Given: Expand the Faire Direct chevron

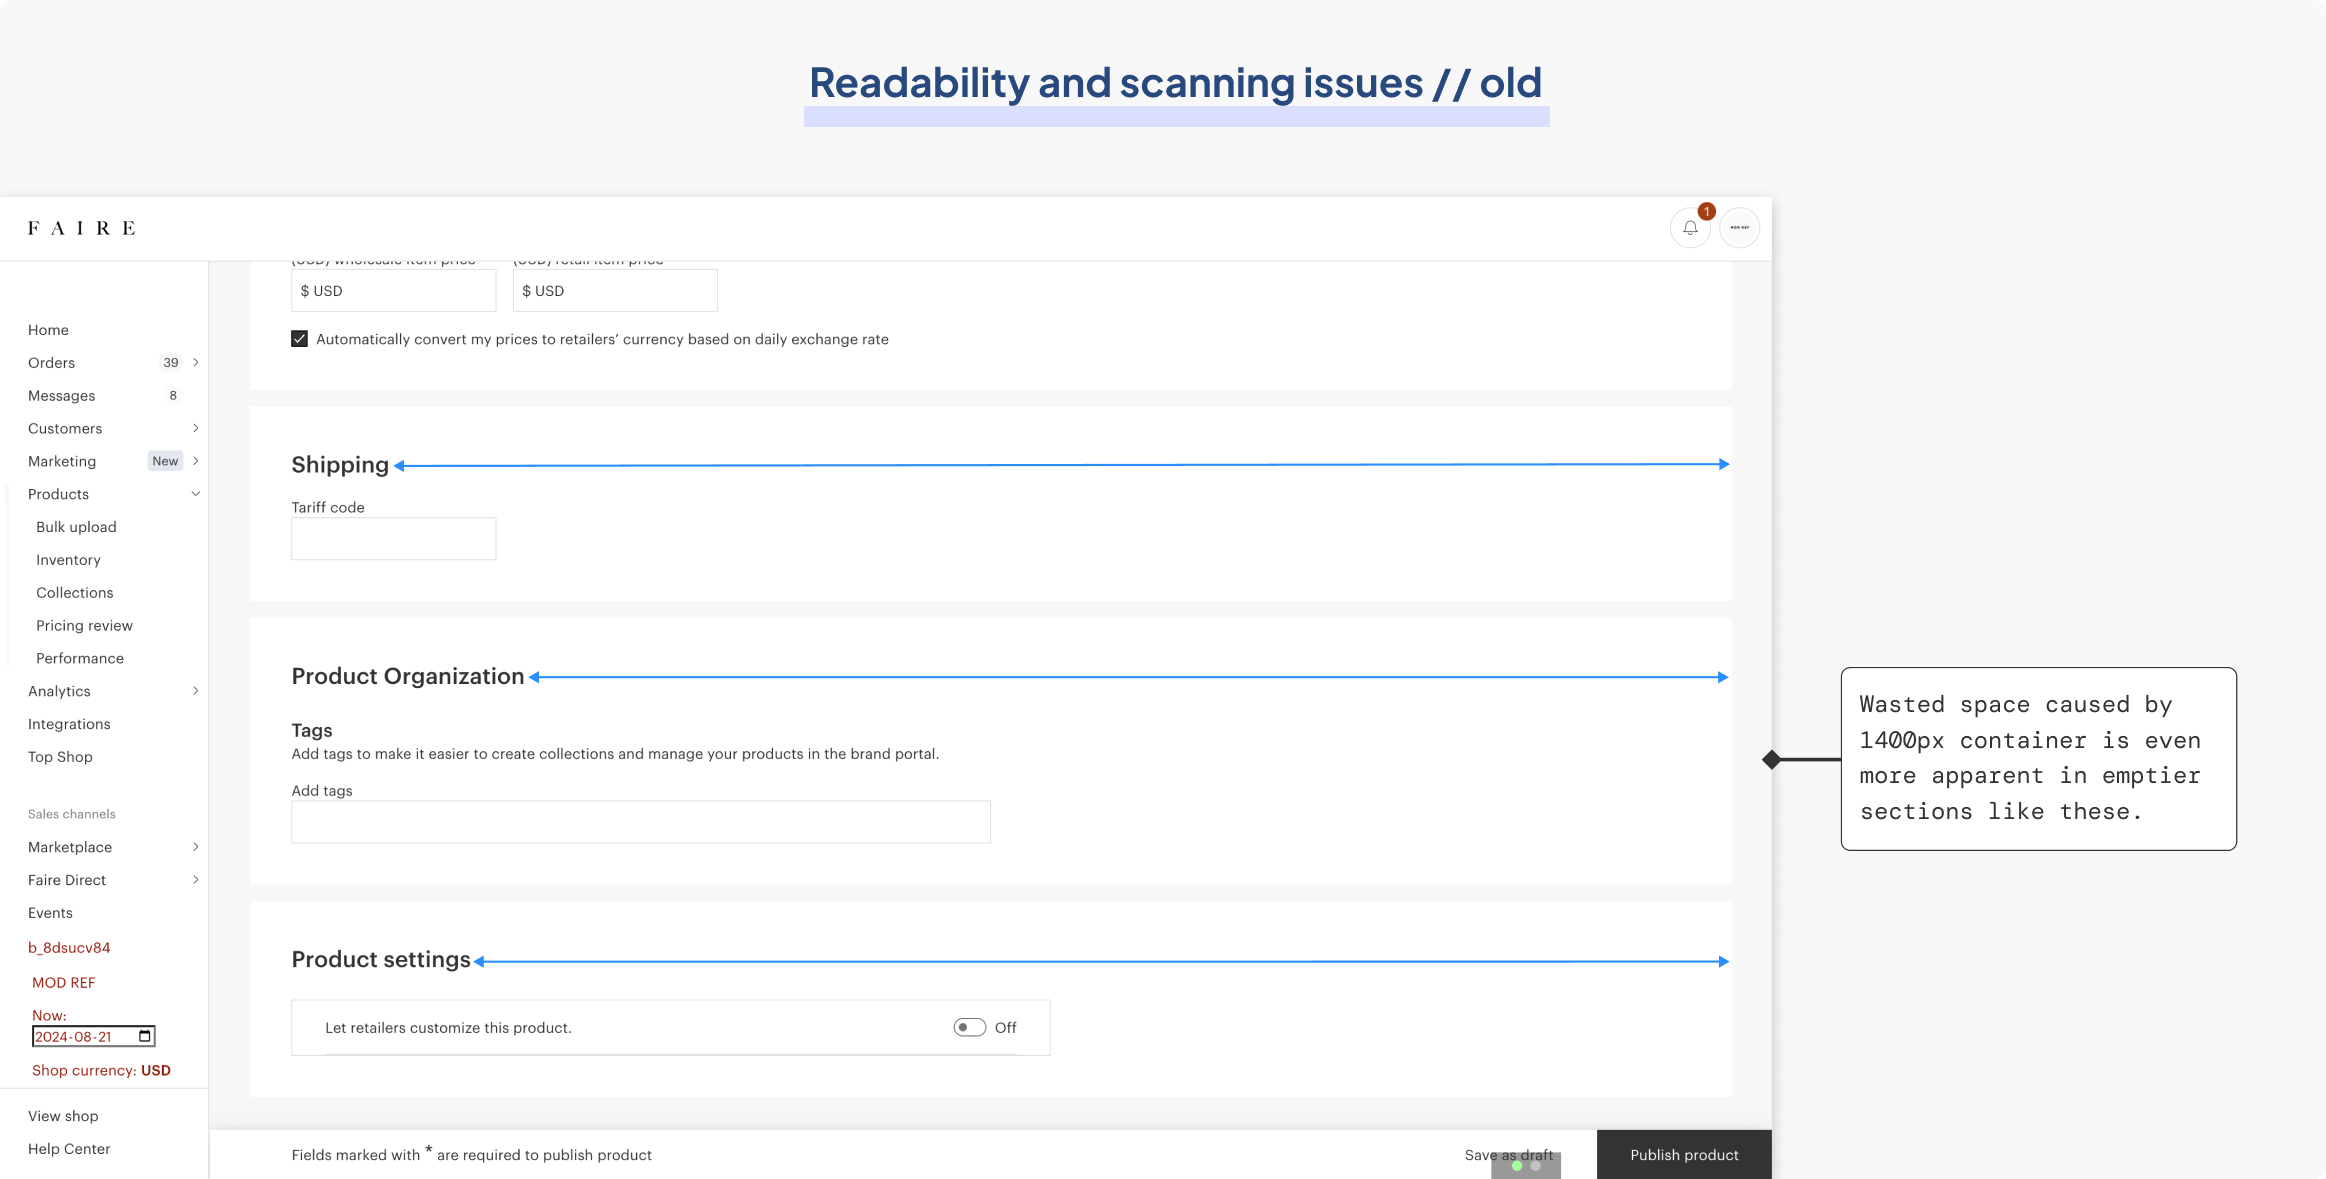Looking at the screenshot, I should (x=196, y=880).
